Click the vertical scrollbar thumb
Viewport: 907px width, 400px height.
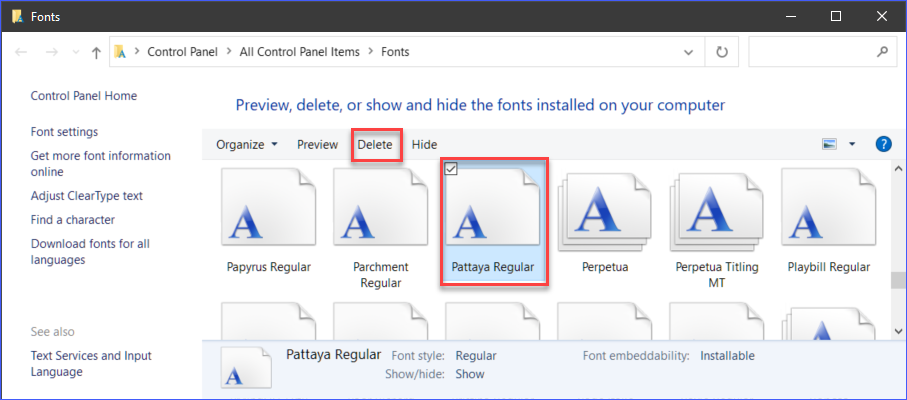pos(898,280)
